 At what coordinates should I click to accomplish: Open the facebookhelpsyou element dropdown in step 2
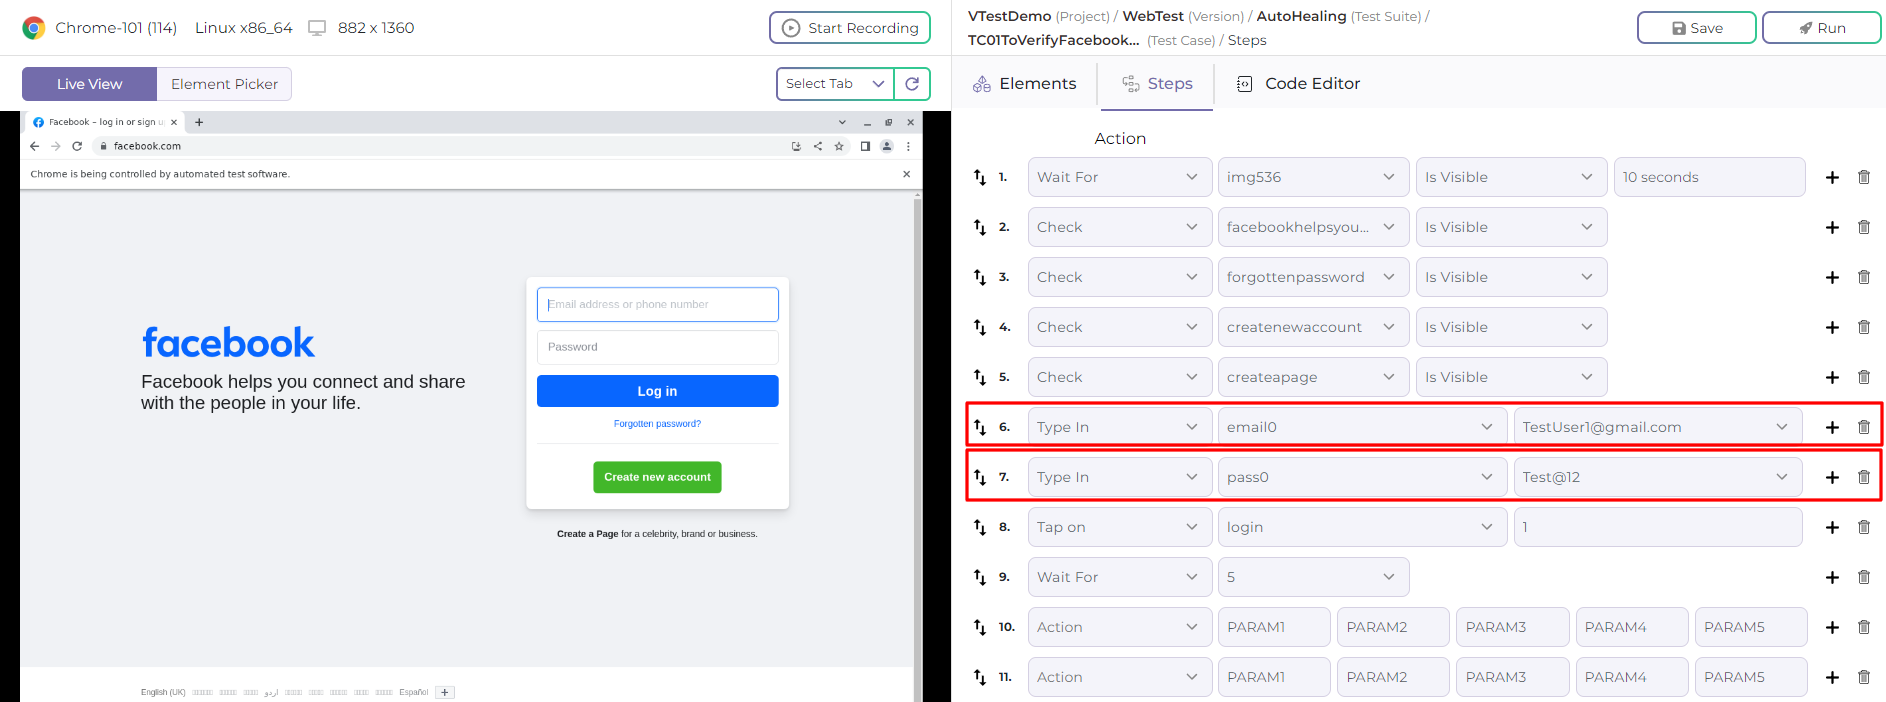pyautogui.click(x=1313, y=227)
